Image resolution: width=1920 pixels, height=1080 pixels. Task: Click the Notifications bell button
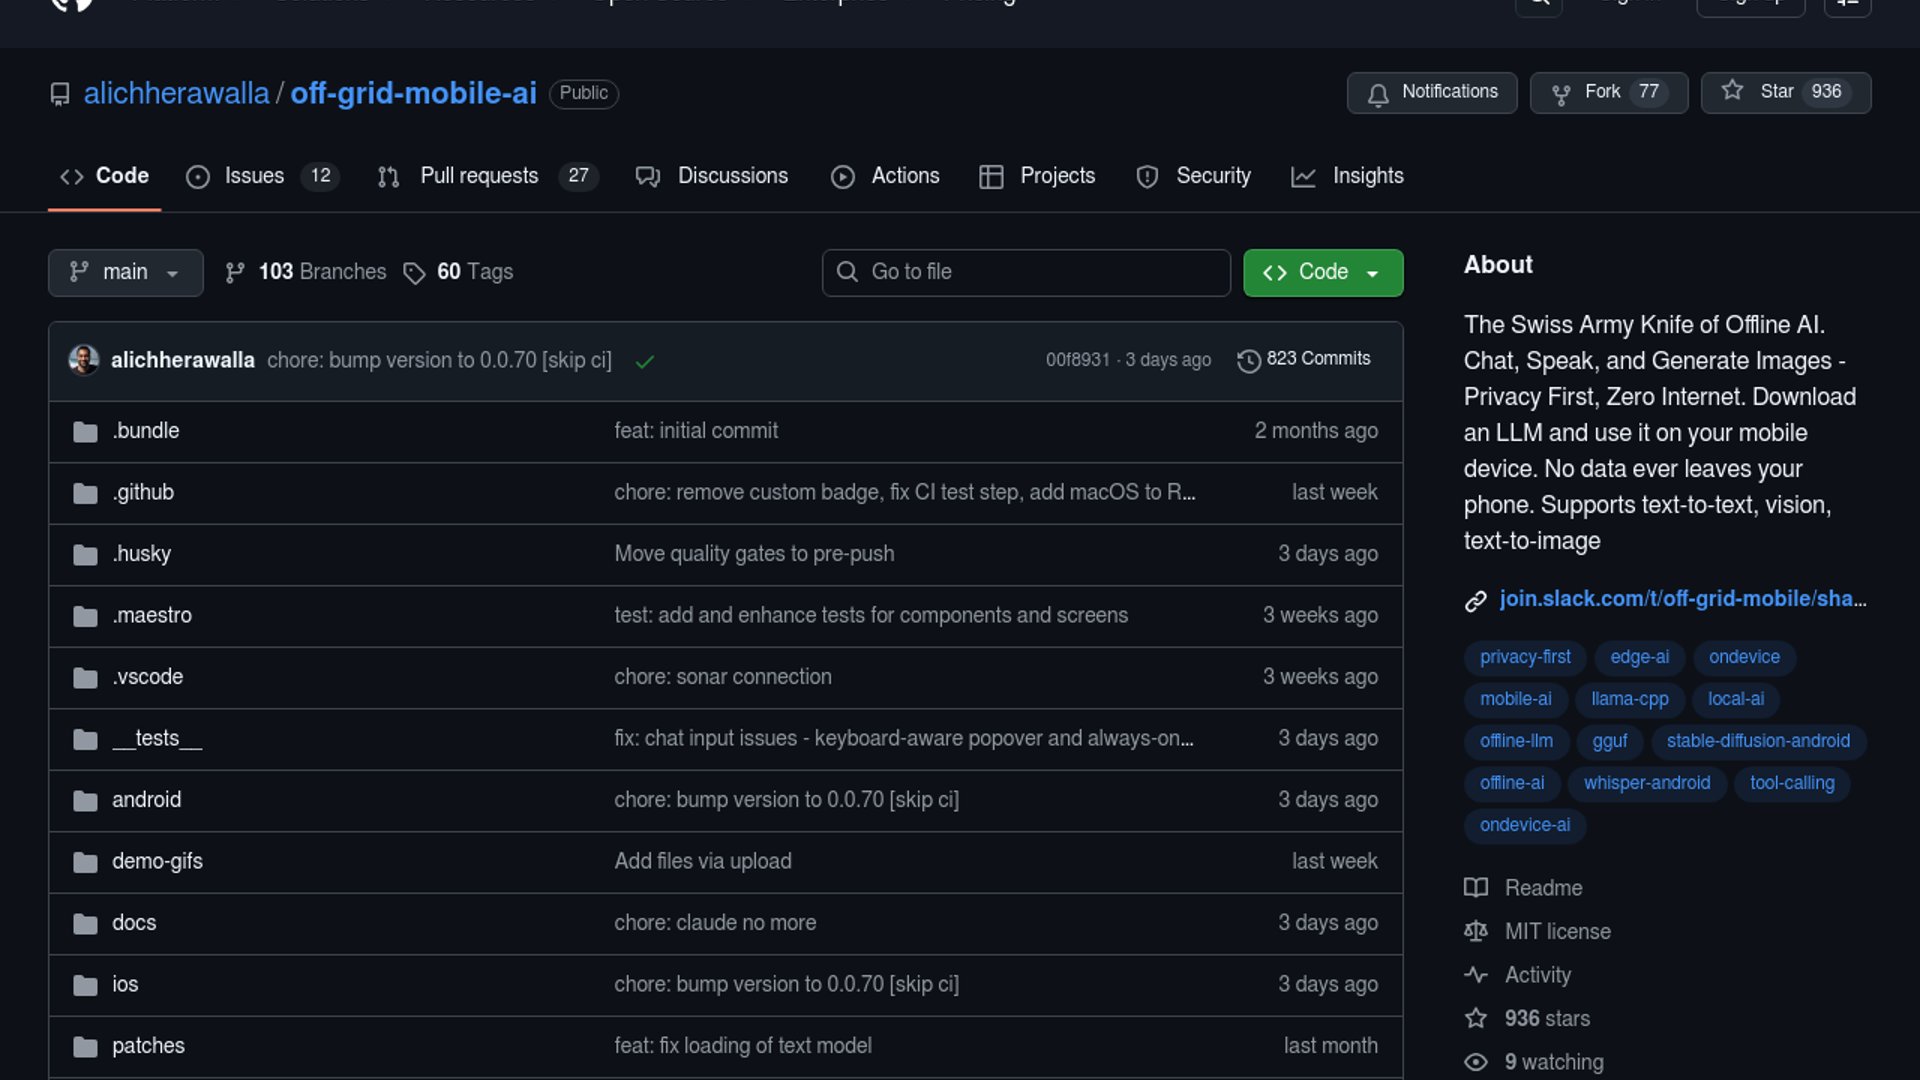tap(1431, 93)
